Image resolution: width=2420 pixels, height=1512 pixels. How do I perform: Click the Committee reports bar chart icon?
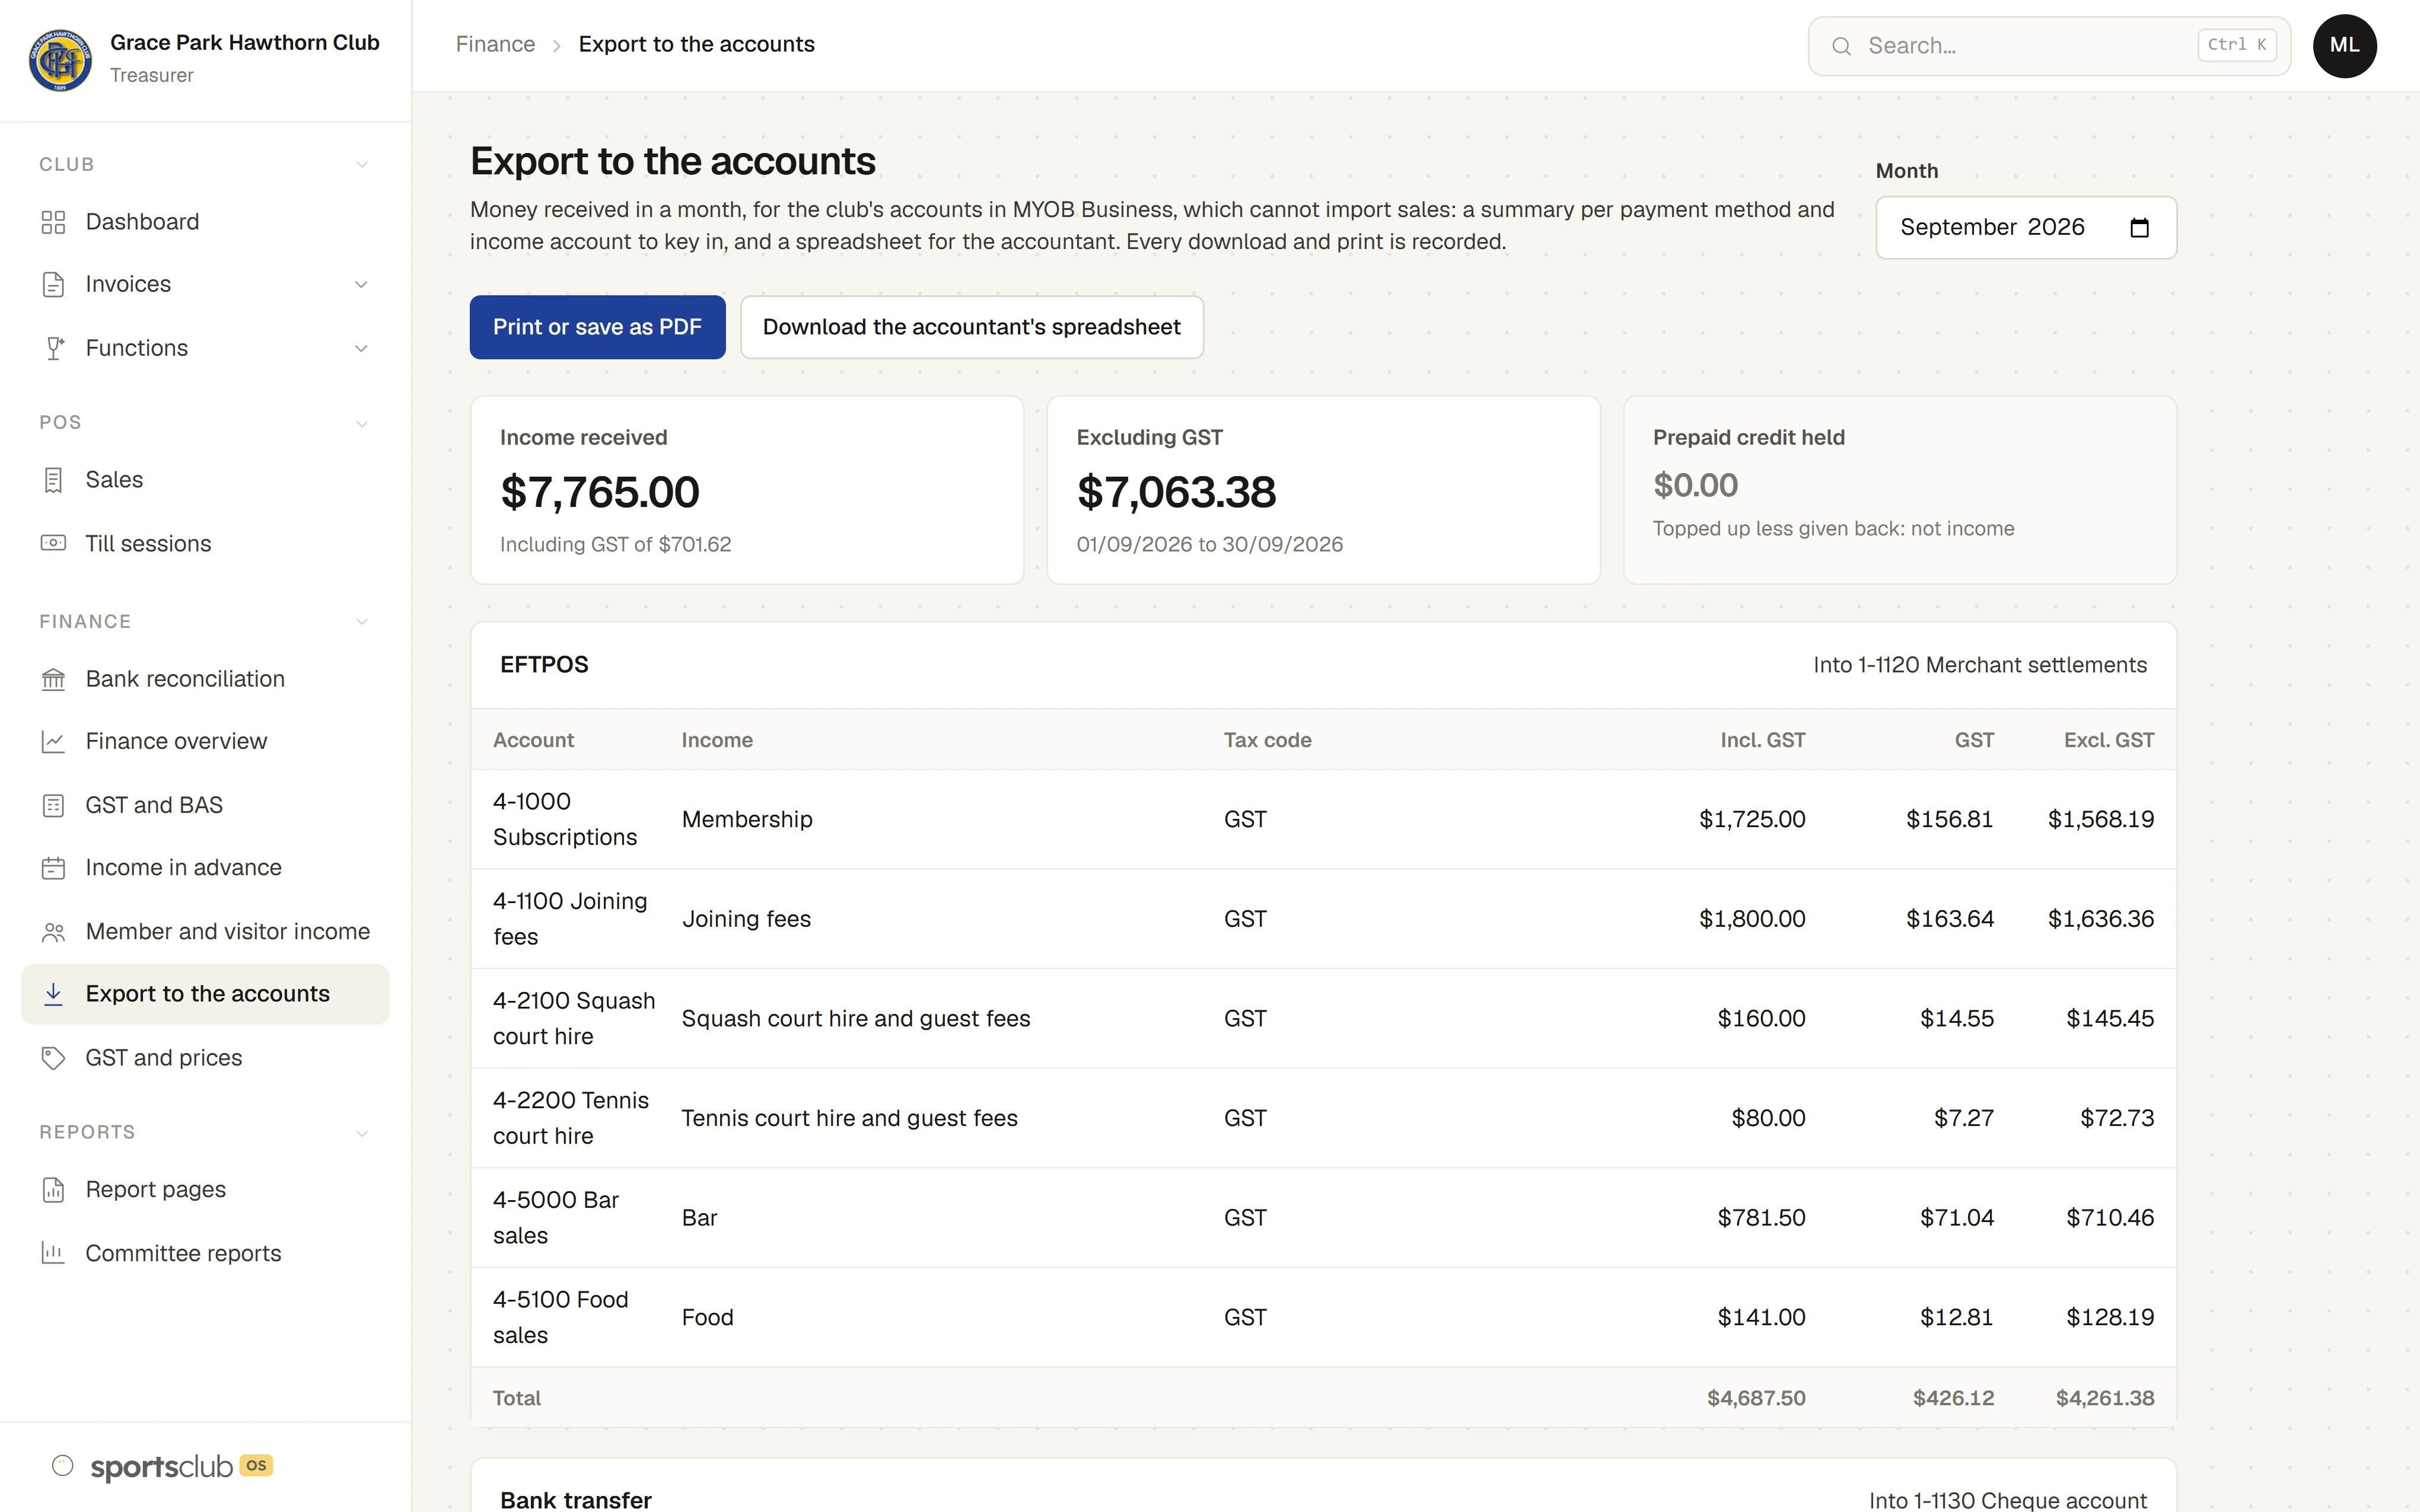click(x=53, y=1253)
